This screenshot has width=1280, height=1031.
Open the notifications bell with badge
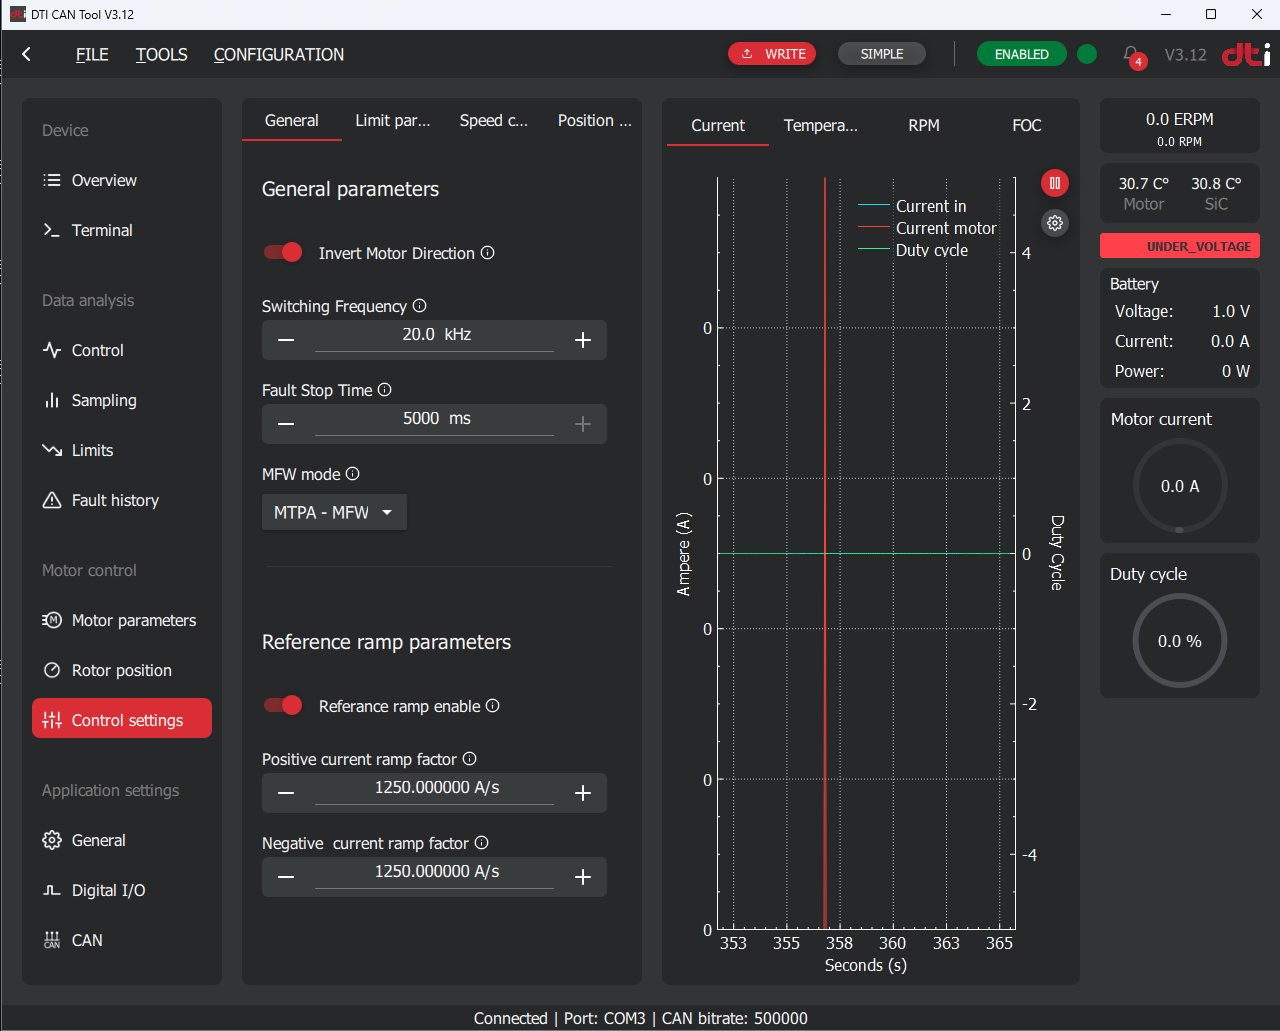pos(1132,55)
